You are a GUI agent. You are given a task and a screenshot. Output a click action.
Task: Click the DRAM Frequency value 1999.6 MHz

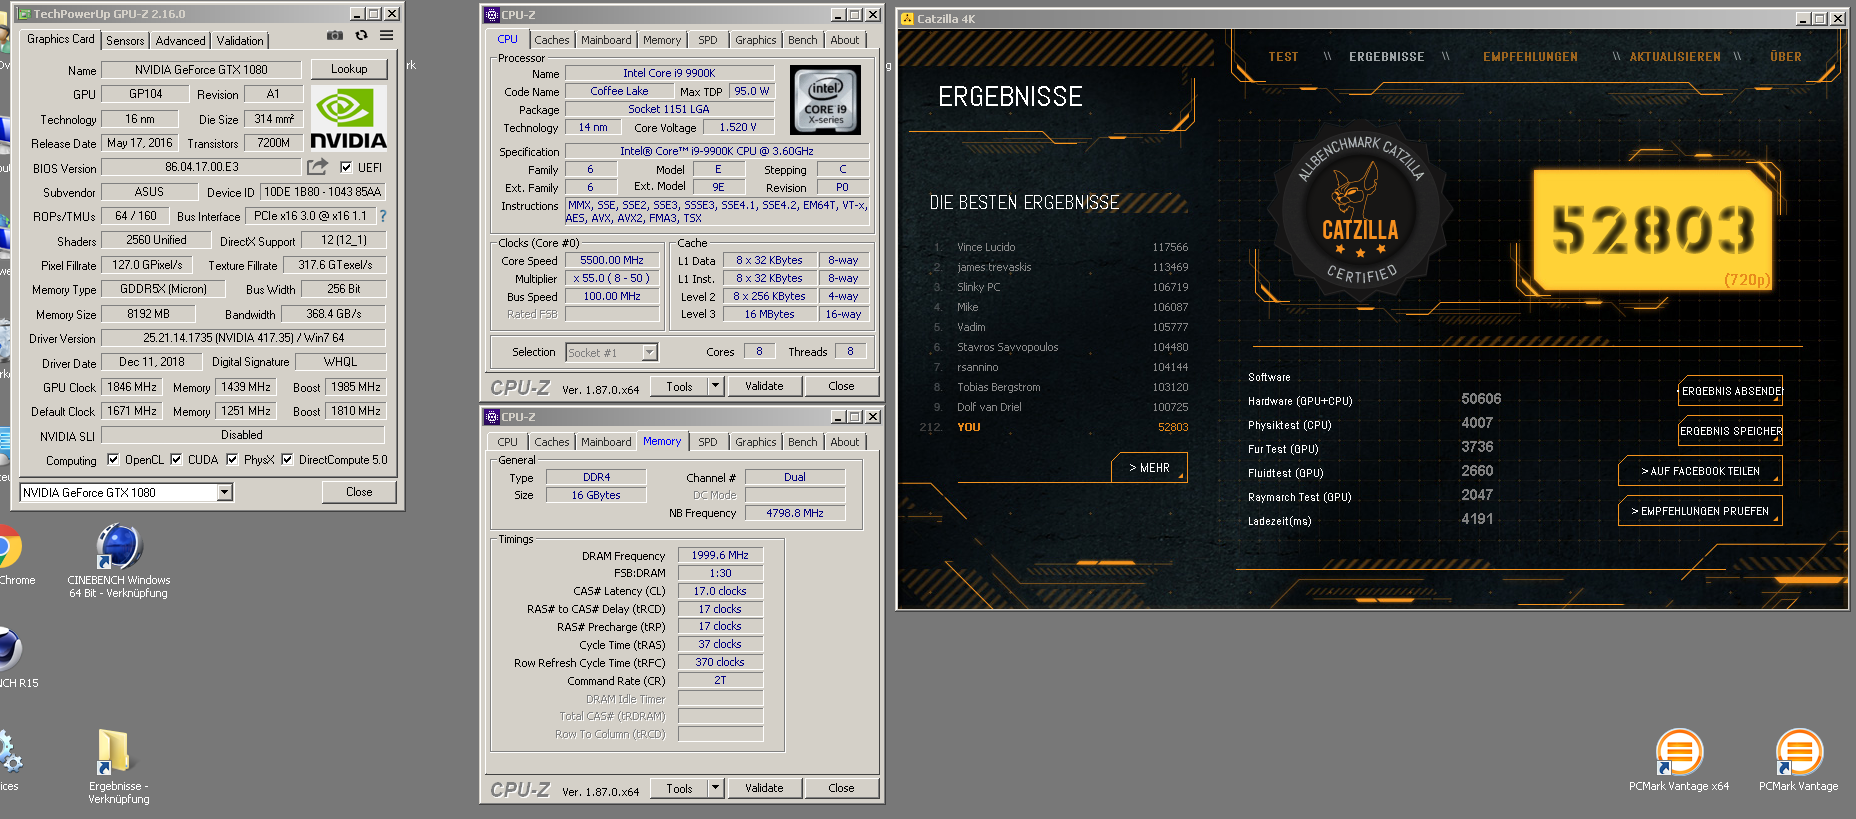(x=720, y=555)
